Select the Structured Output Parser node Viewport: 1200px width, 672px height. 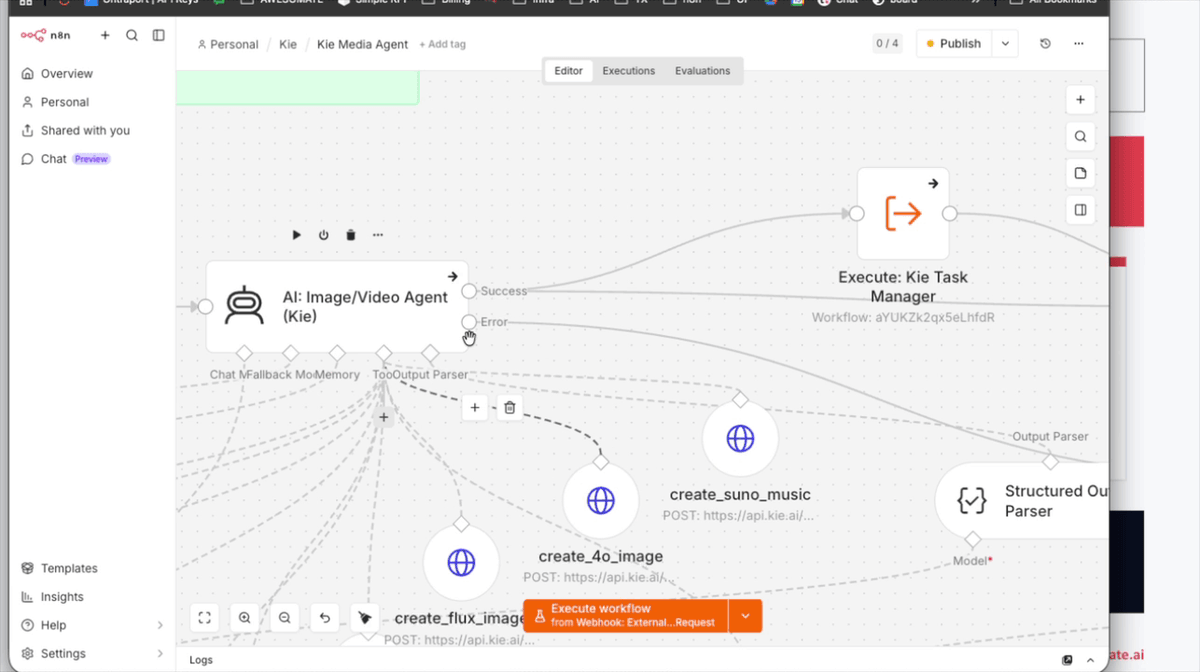[1021, 500]
